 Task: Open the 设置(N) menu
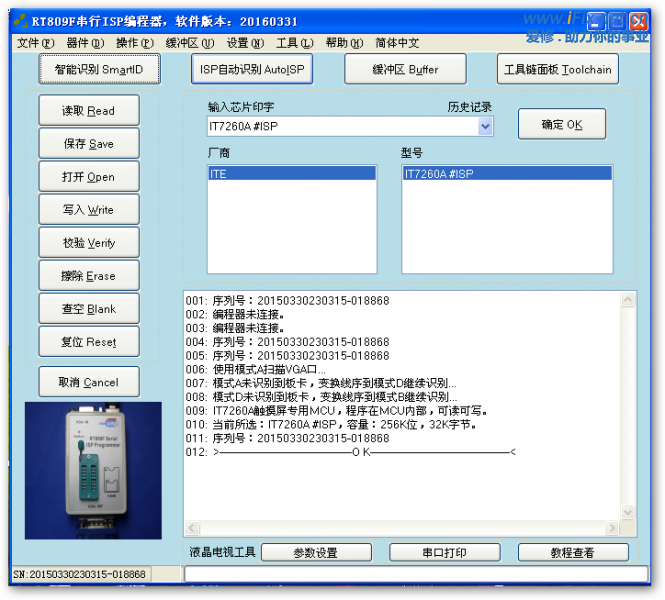pyautogui.click(x=245, y=43)
